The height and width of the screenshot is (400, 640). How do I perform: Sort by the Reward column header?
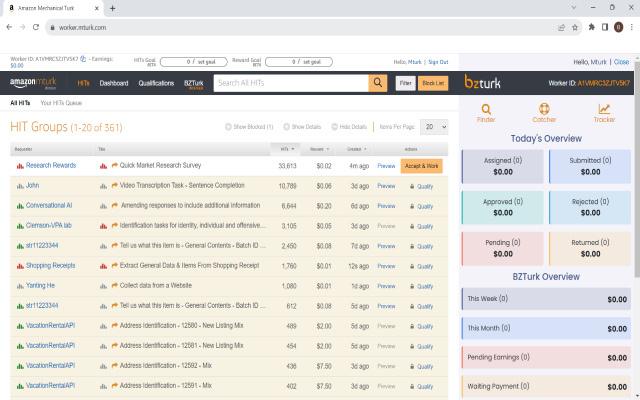319,149
